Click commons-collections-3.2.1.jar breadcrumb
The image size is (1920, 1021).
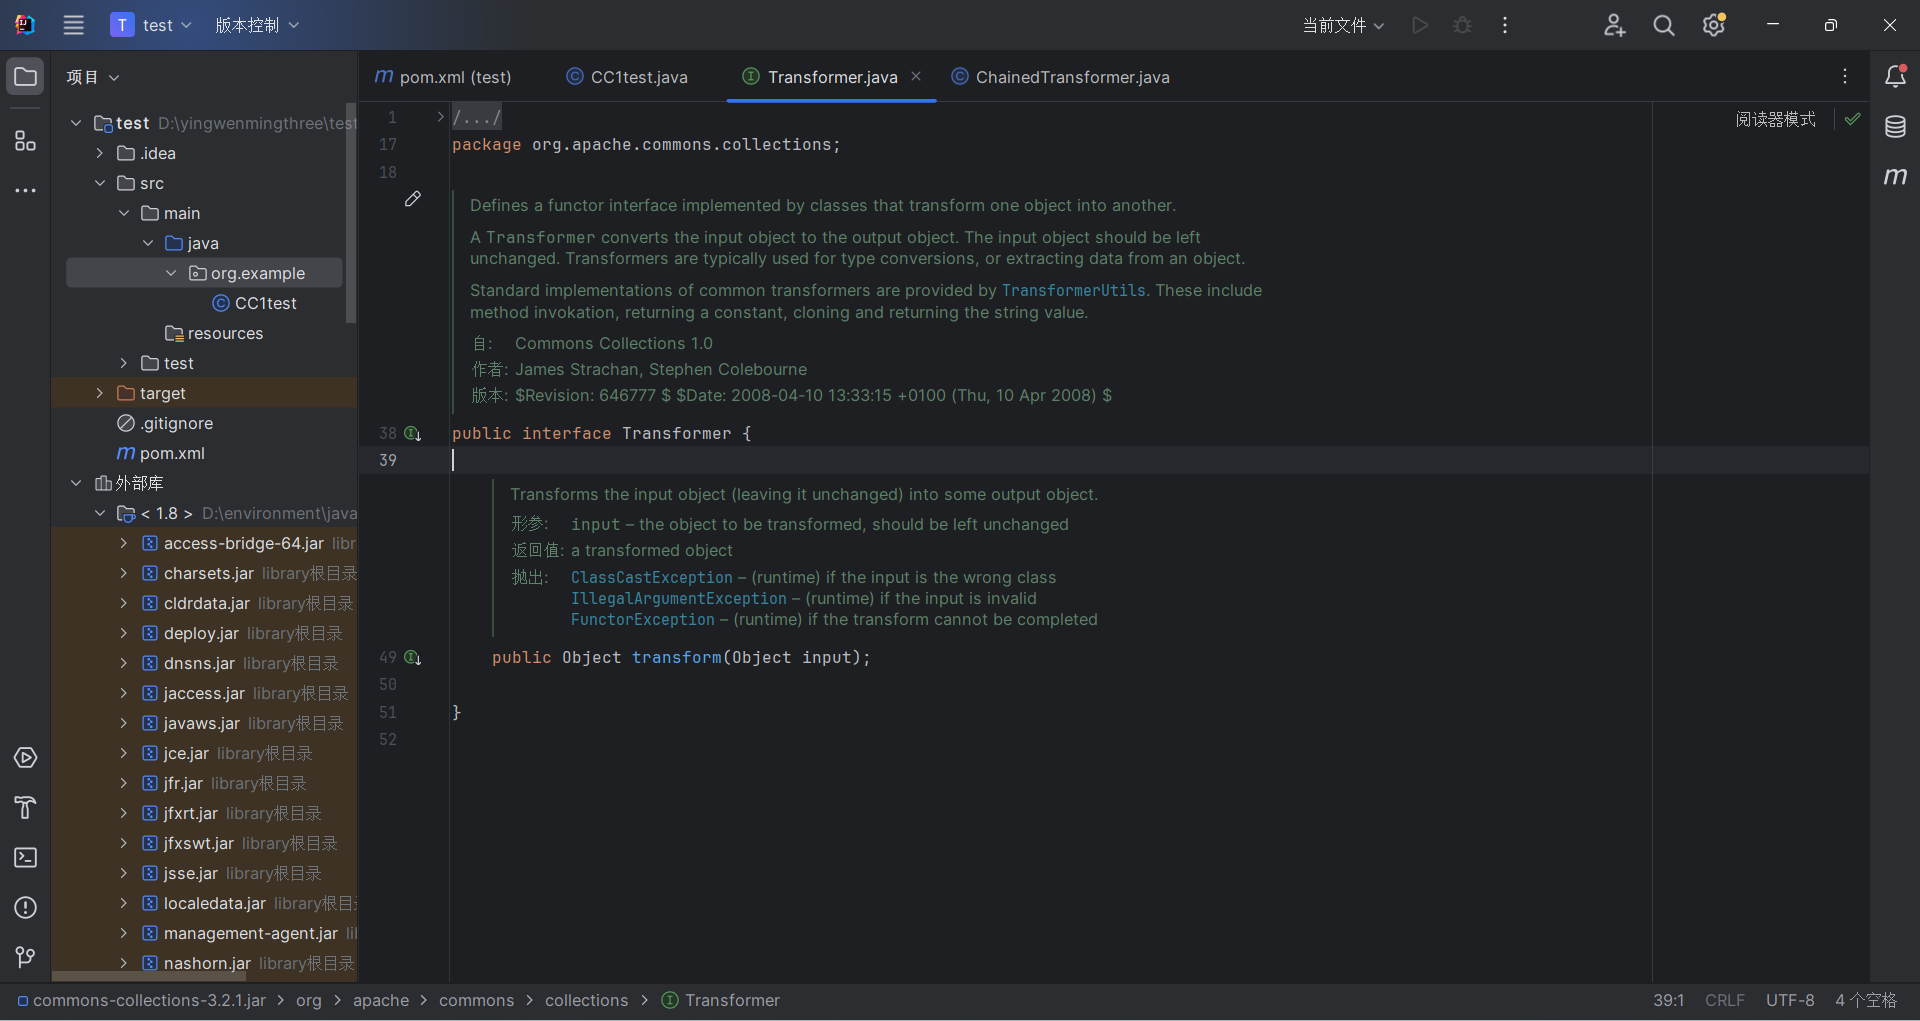point(141,1000)
